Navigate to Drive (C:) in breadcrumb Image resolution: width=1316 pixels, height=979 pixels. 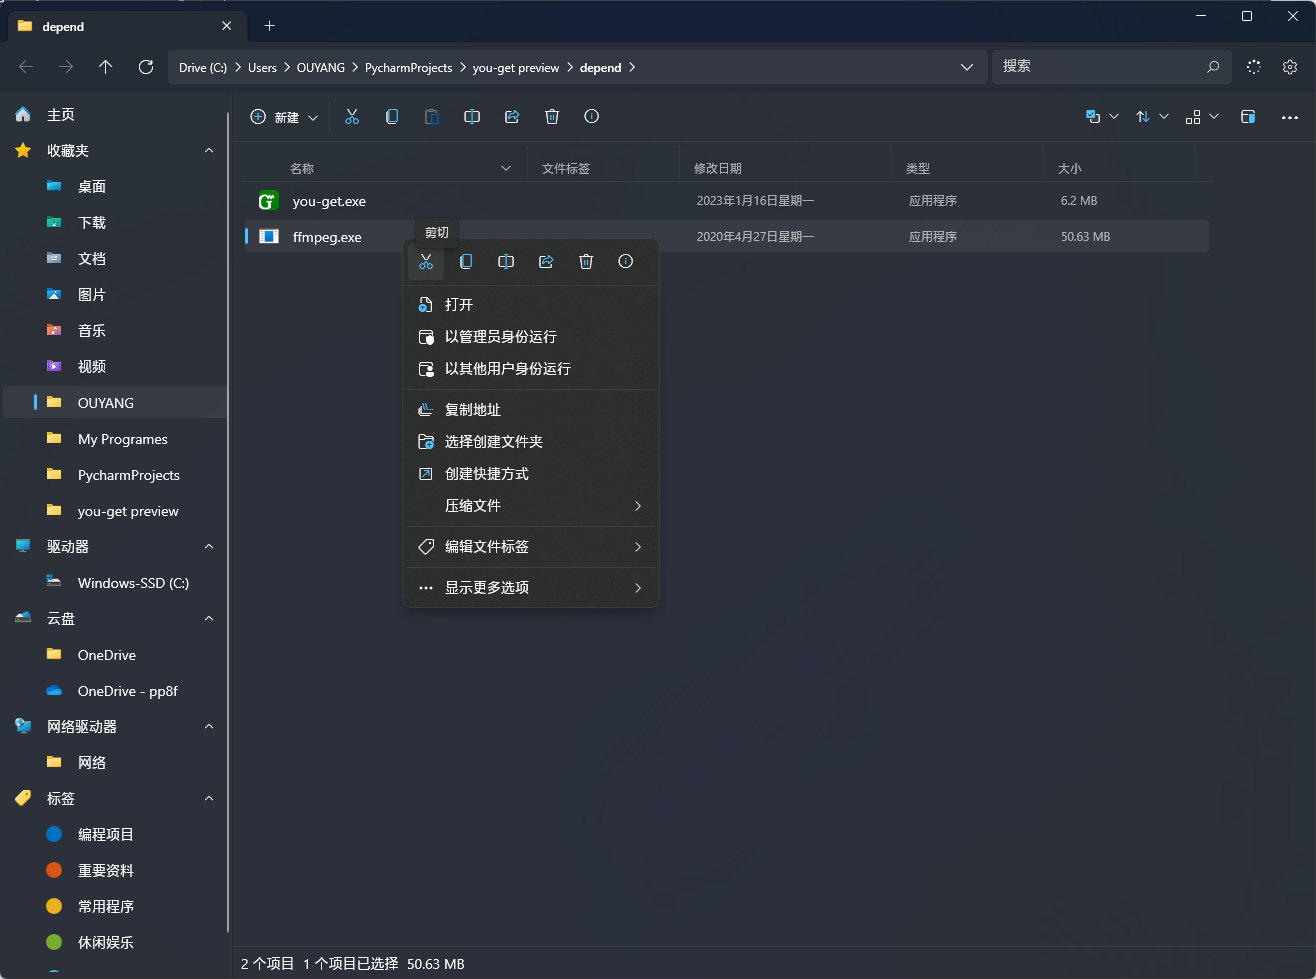pyautogui.click(x=203, y=68)
